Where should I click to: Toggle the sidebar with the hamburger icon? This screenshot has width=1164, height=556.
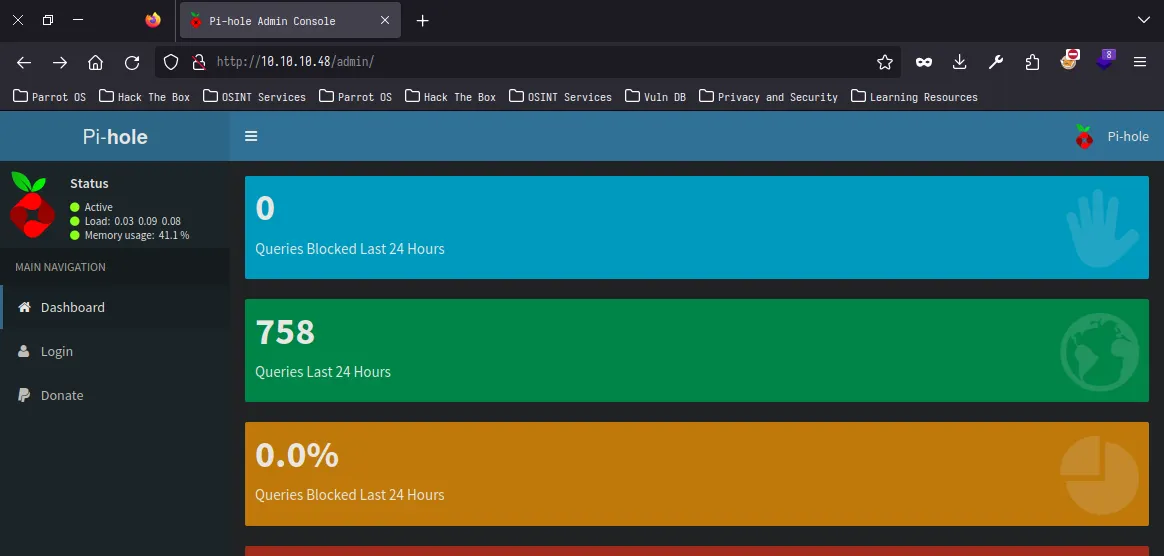click(x=251, y=136)
